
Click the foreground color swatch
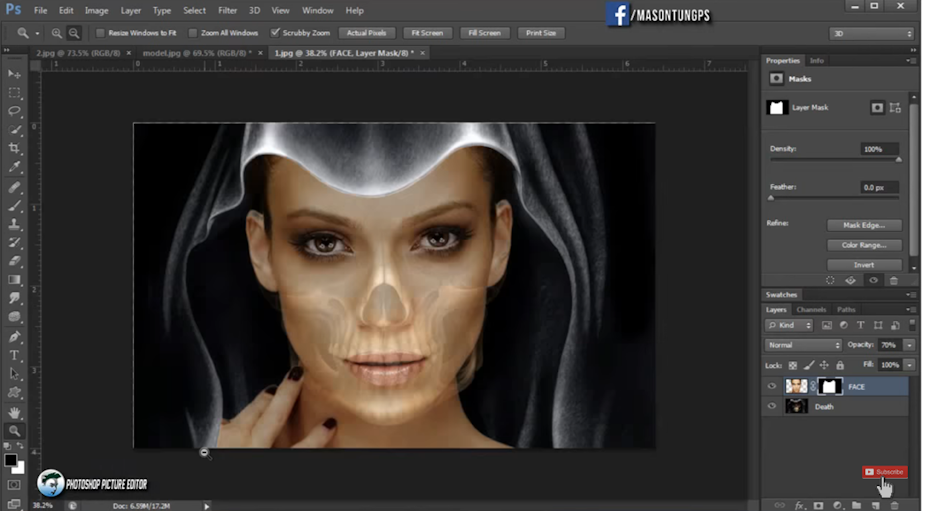click(10, 460)
